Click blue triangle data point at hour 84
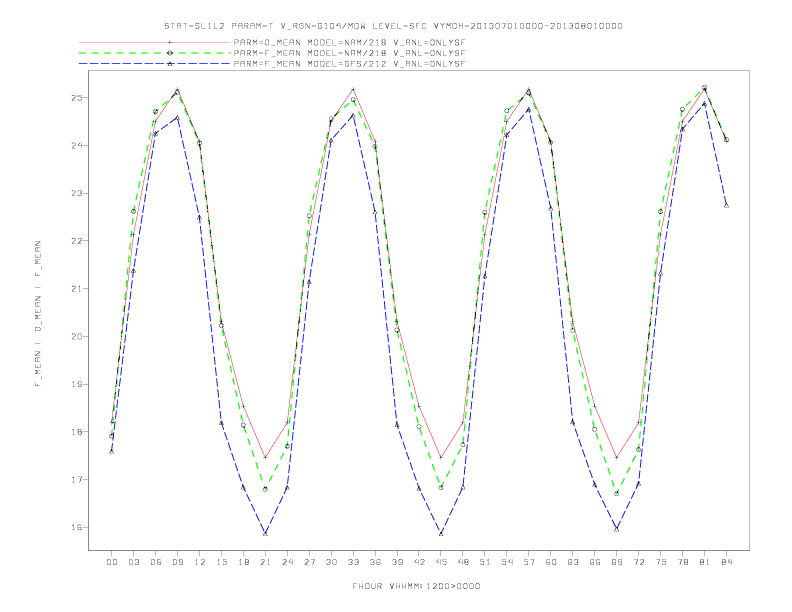 pyautogui.click(x=726, y=205)
